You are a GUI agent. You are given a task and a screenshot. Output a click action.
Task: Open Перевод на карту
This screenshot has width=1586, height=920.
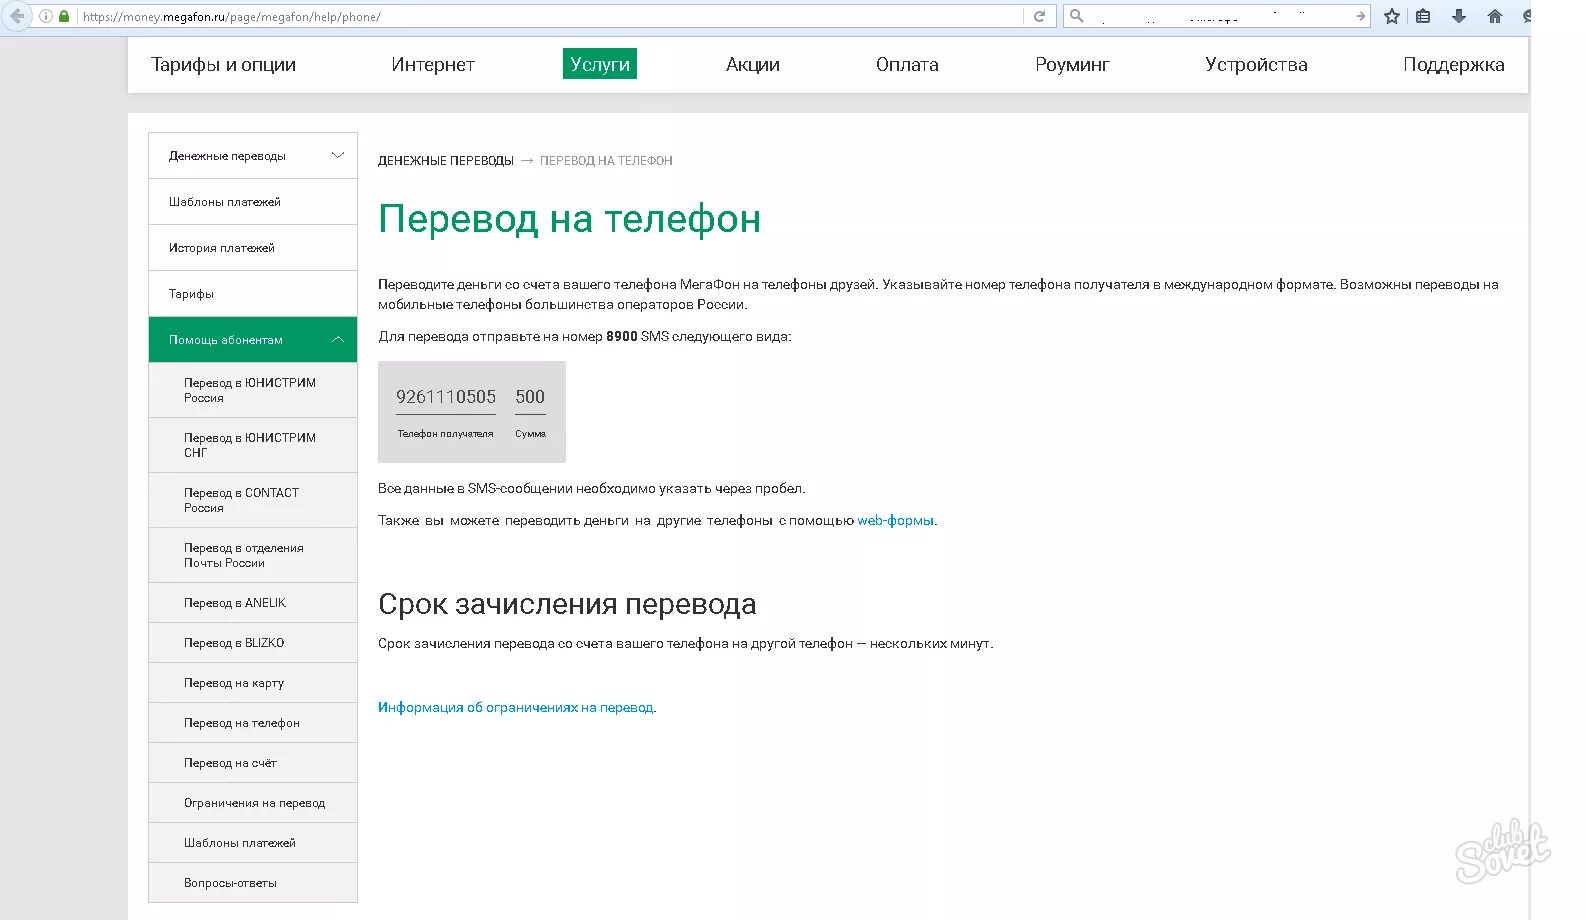click(x=253, y=683)
